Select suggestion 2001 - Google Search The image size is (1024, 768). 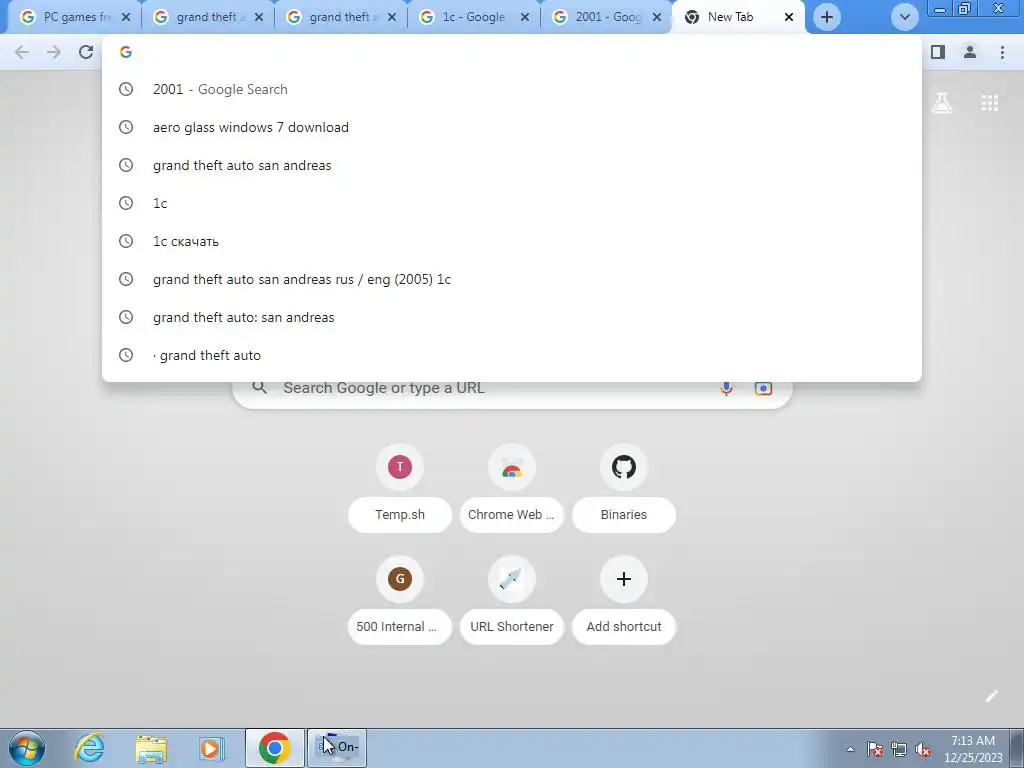[x=511, y=89]
